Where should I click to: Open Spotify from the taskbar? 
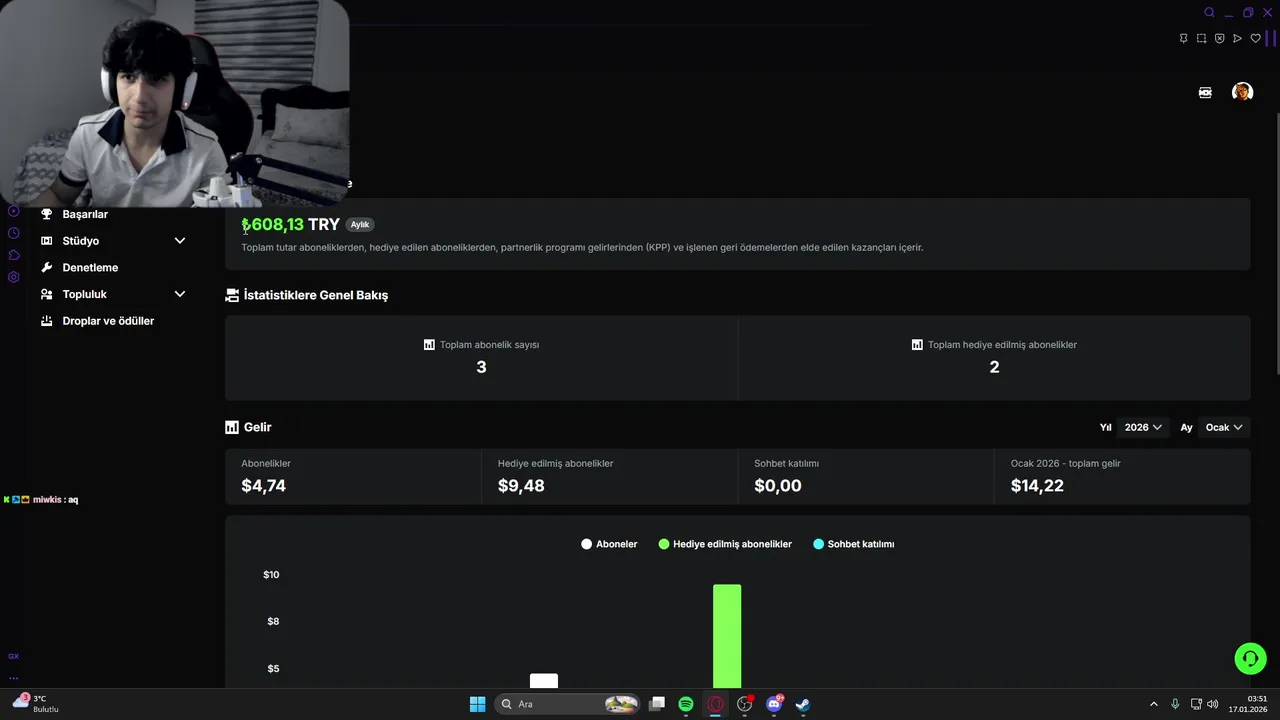point(686,704)
